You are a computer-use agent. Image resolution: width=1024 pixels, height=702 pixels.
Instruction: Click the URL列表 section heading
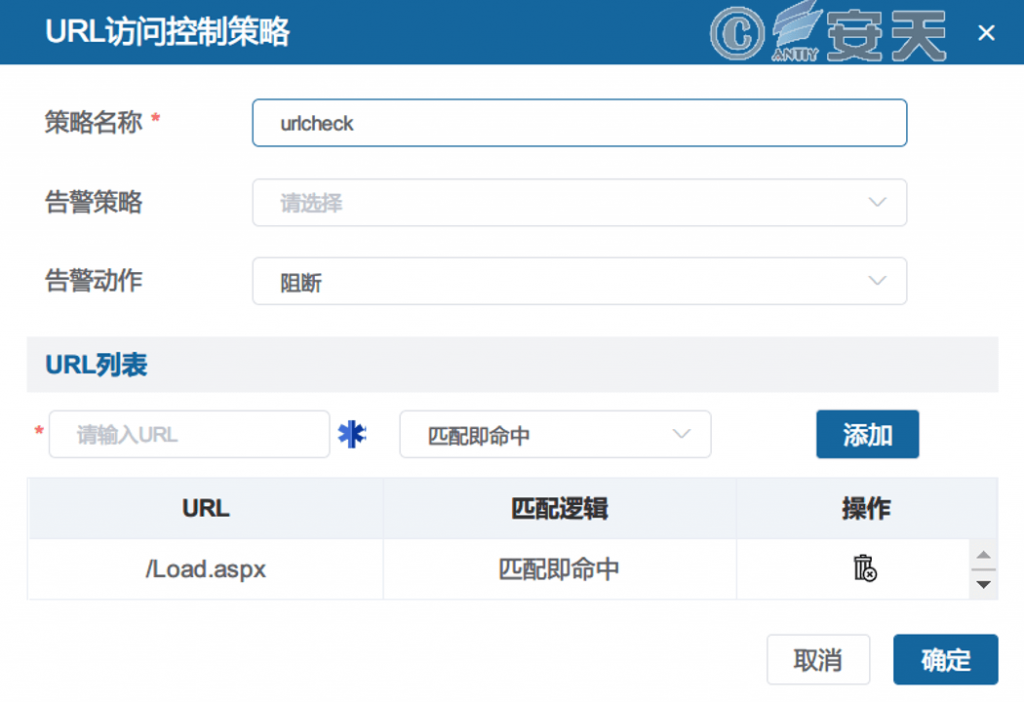point(97,365)
